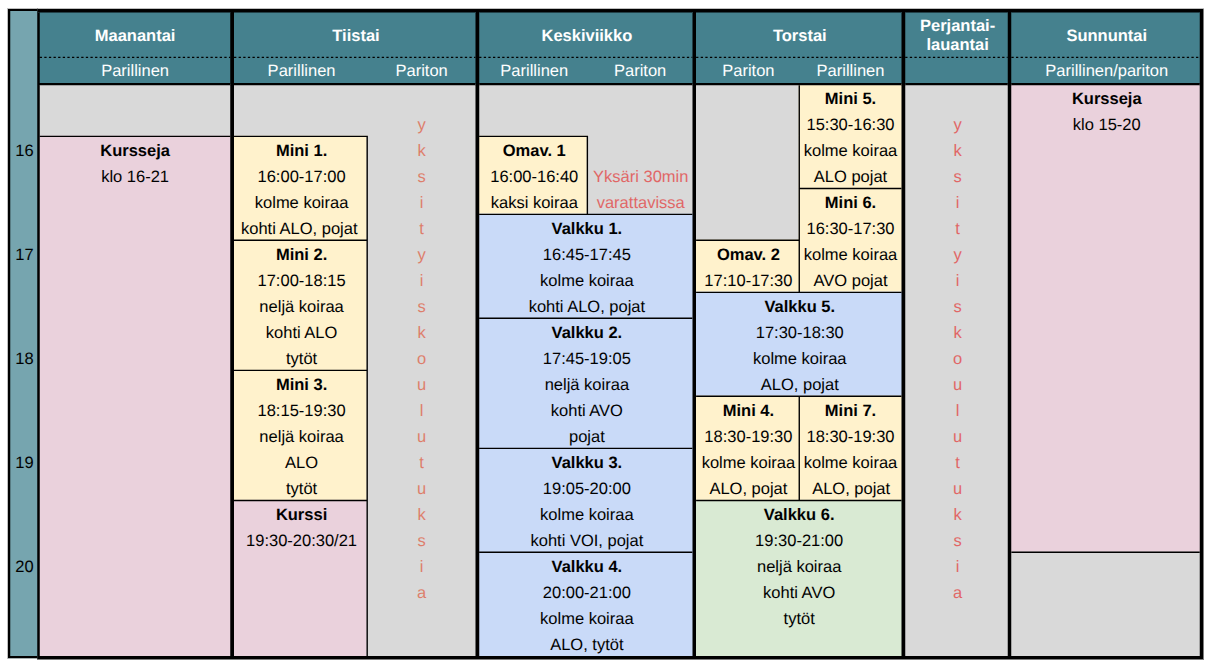Click the Kurssi 19:30-20:30/21 time text
This screenshot has height=664, width=1208.
[301, 540]
